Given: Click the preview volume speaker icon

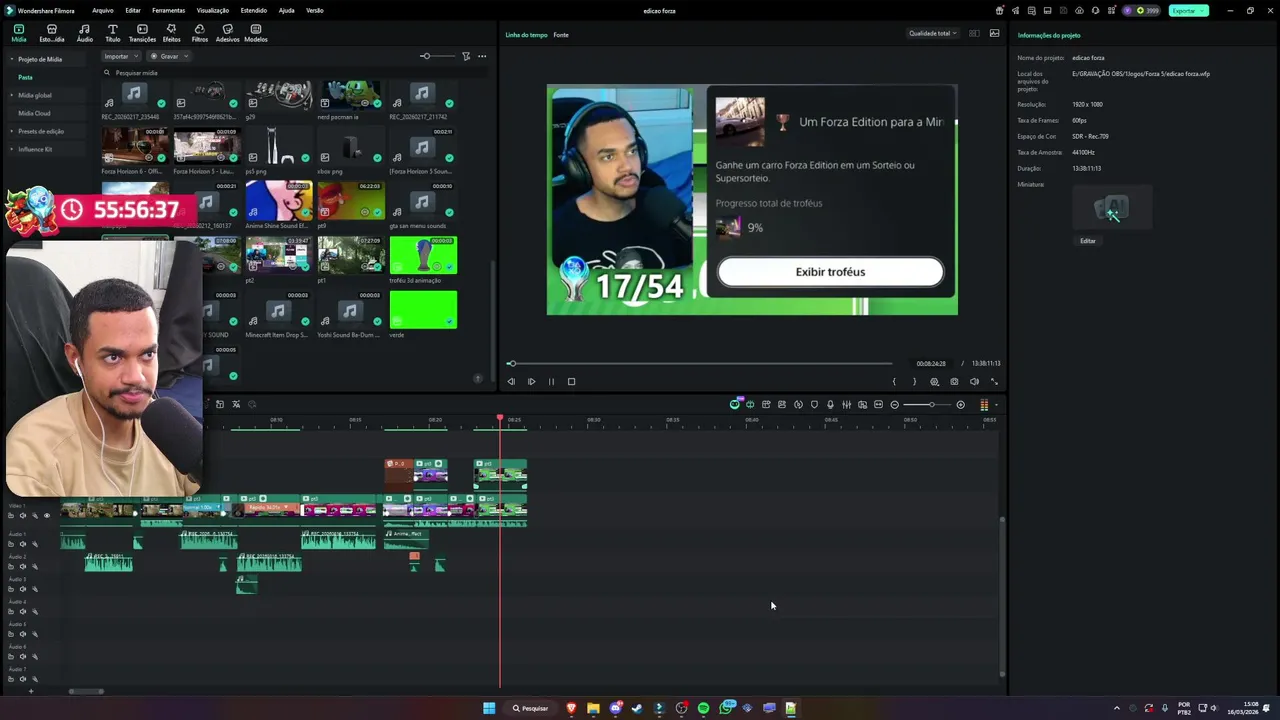Looking at the screenshot, I should click(974, 381).
